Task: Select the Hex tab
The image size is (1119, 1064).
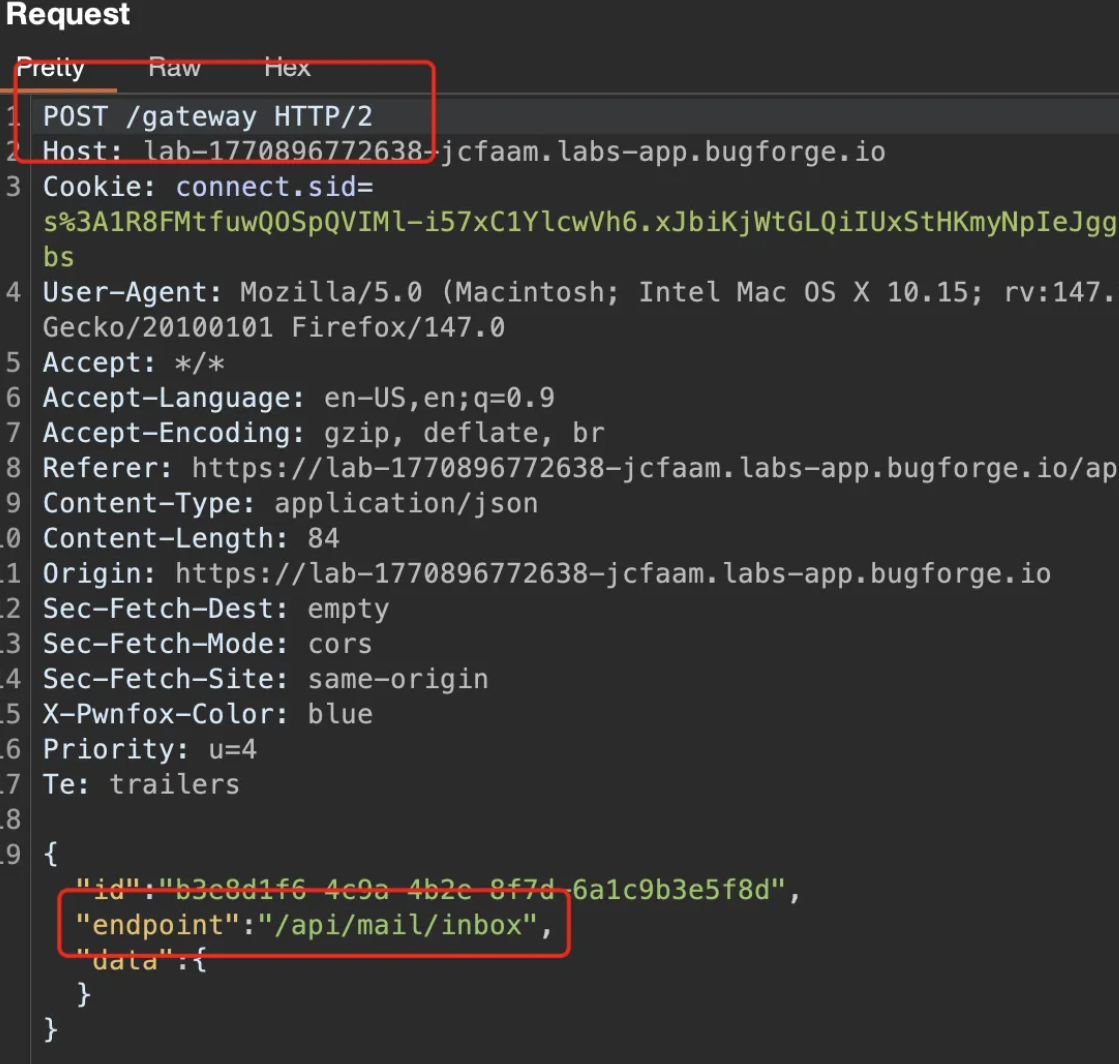Action: pos(287,68)
